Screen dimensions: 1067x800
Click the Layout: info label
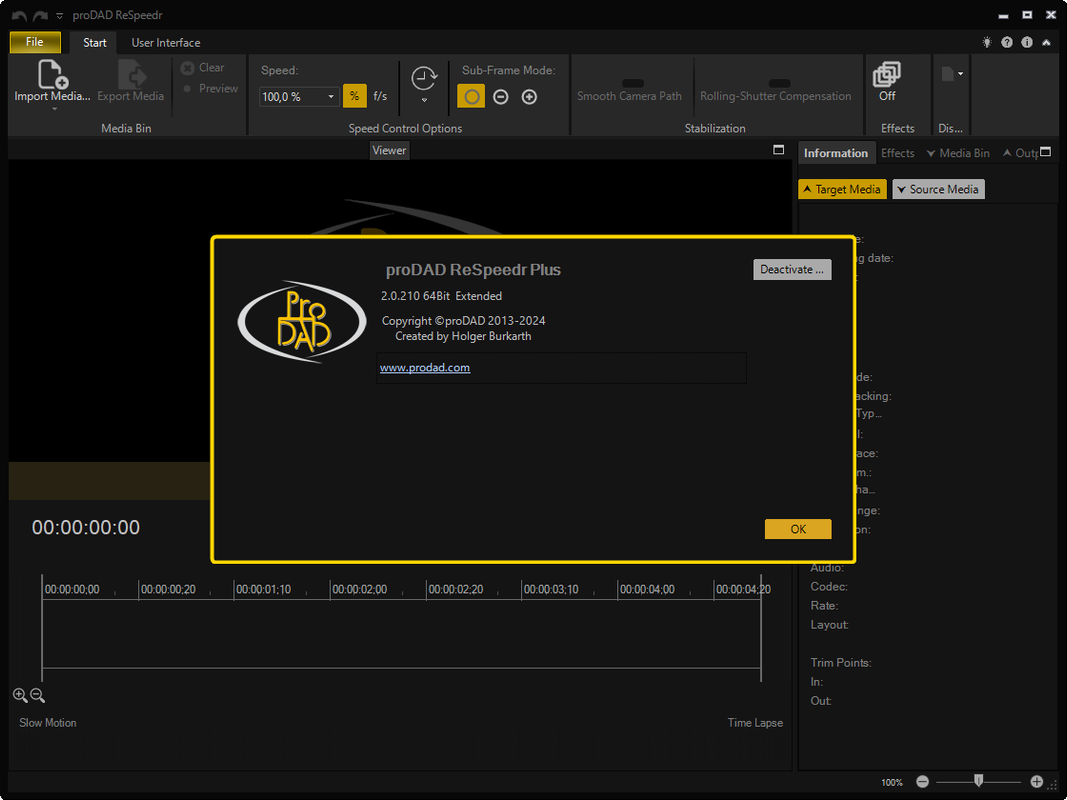830,624
